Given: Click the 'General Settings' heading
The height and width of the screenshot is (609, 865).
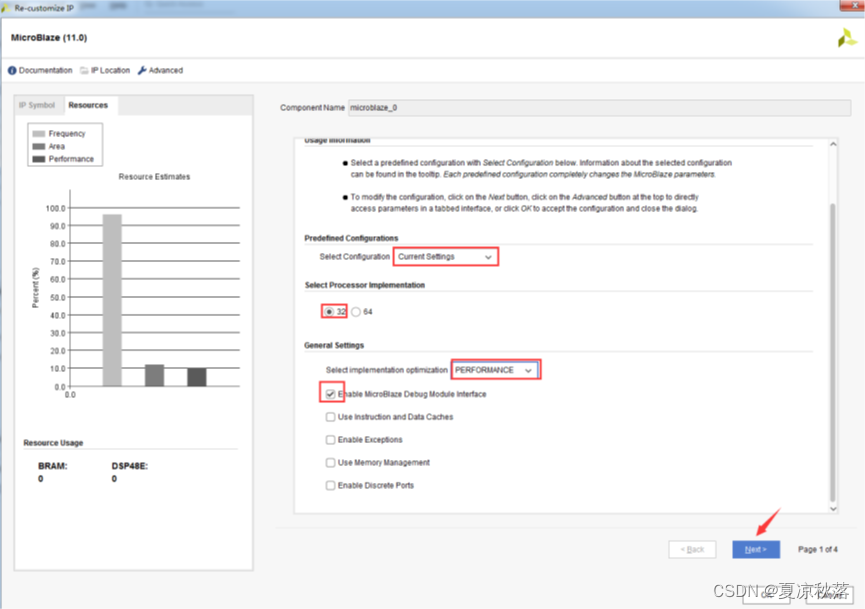Looking at the screenshot, I should point(334,345).
